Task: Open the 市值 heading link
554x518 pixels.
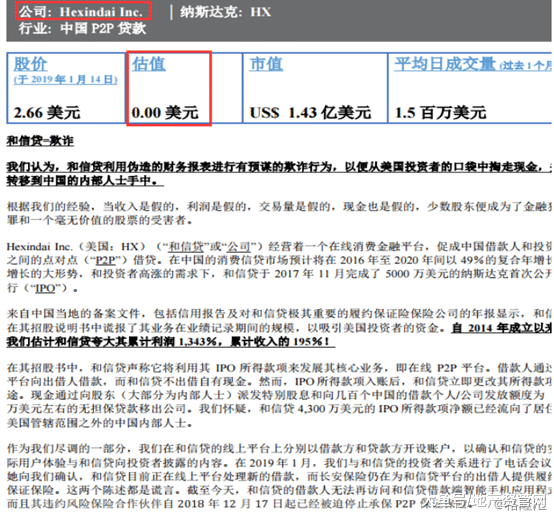Action: click(x=266, y=64)
